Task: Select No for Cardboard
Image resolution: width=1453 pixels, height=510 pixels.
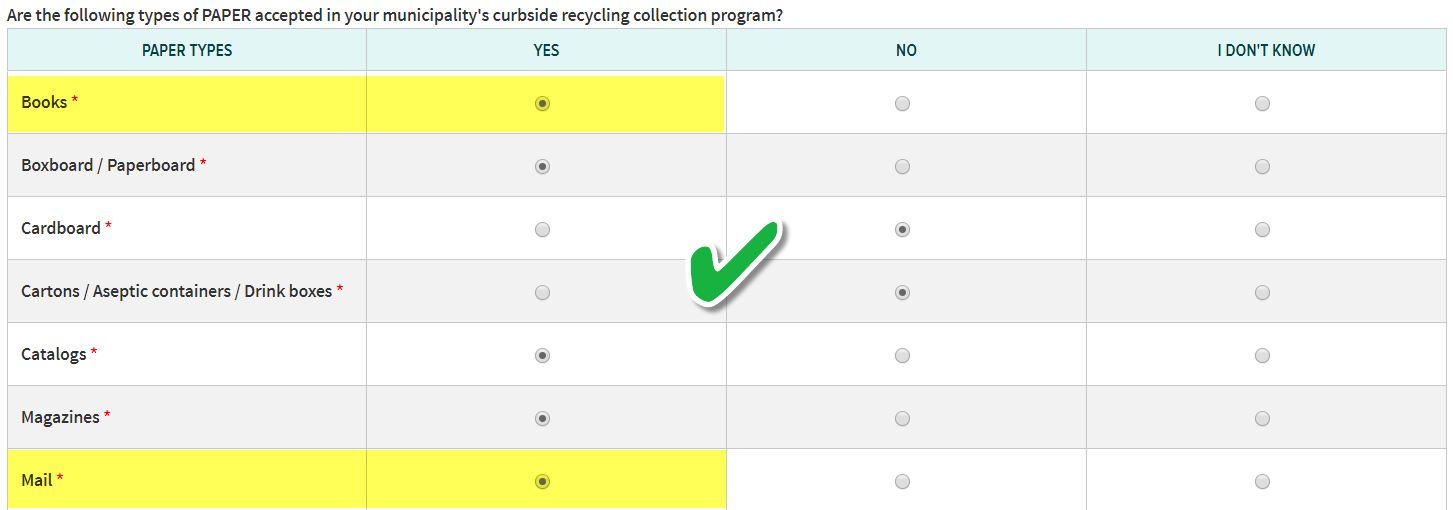Action: [x=902, y=229]
